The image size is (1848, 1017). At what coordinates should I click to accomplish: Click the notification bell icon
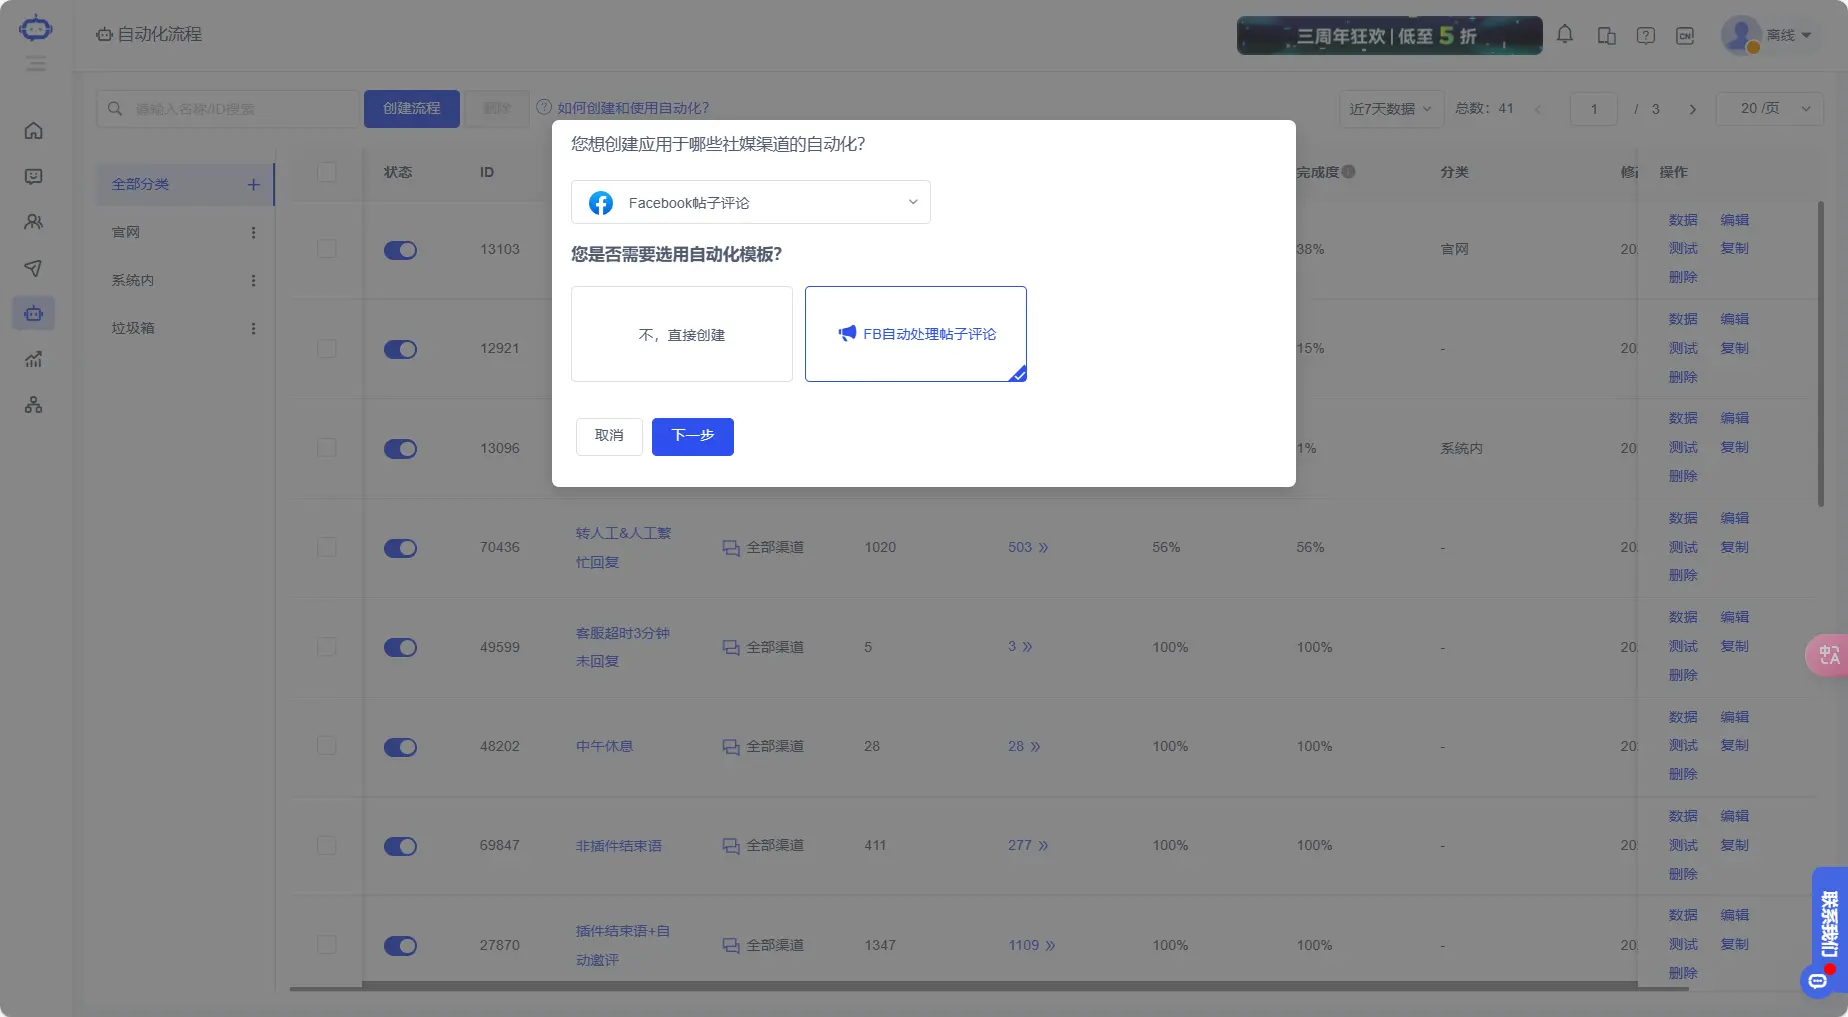1565,34
